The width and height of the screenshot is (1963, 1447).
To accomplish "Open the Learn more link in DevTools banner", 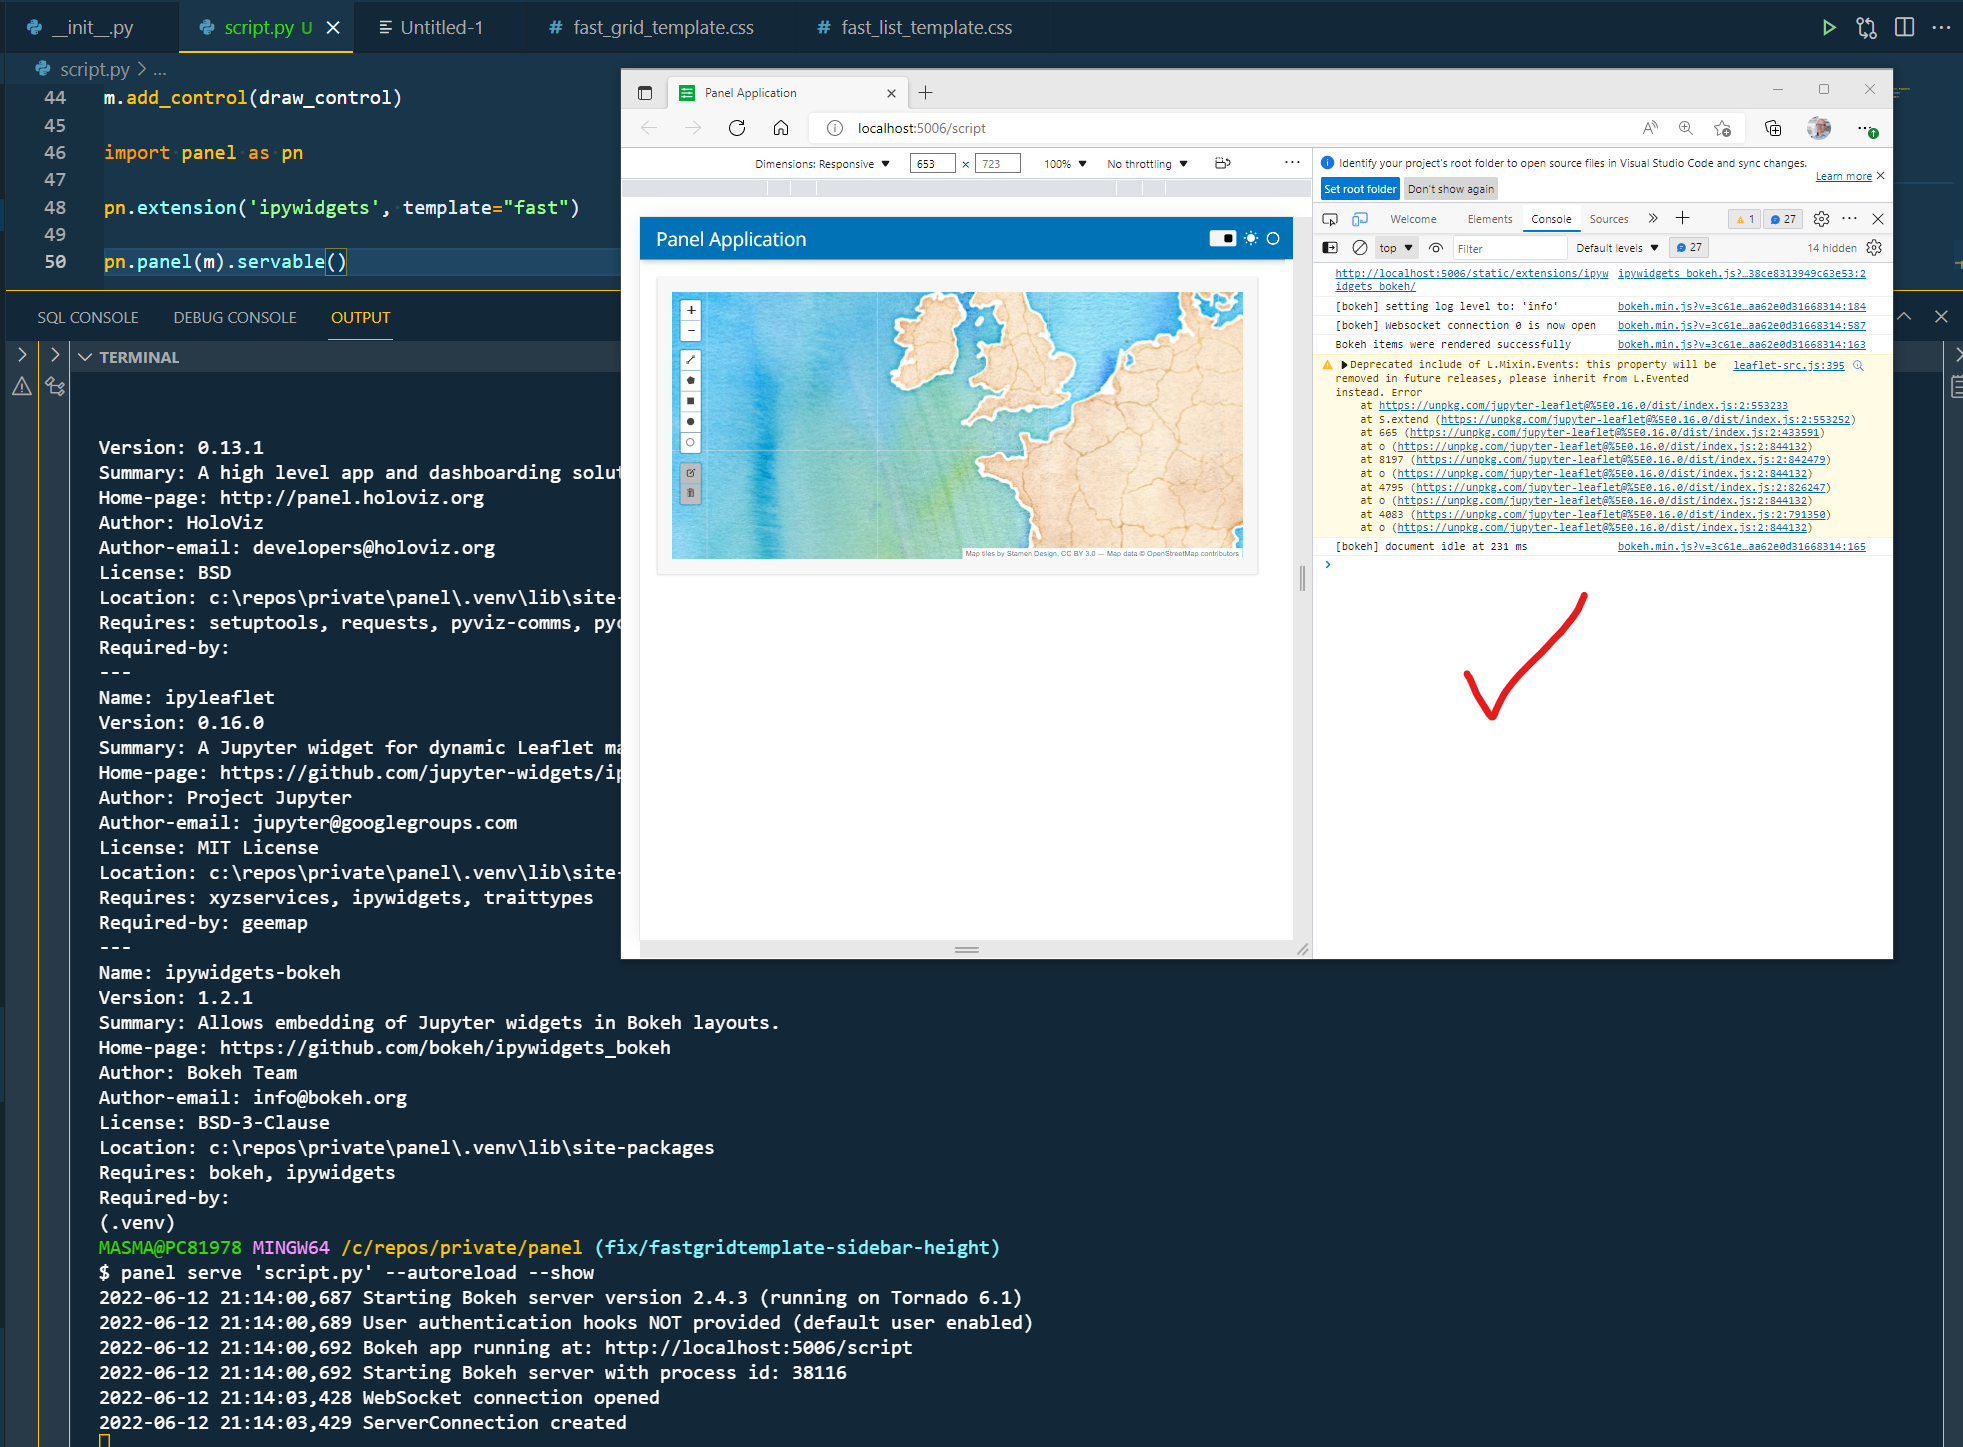I will click(x=1843, y=175).
